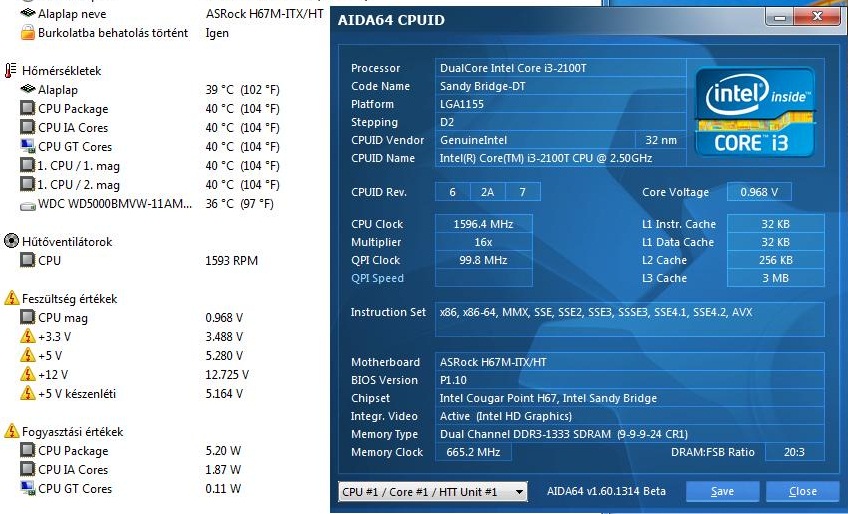Click the BIOS Version value P1.10
This screenshot has width=848, height=514.
click(630, 380)
